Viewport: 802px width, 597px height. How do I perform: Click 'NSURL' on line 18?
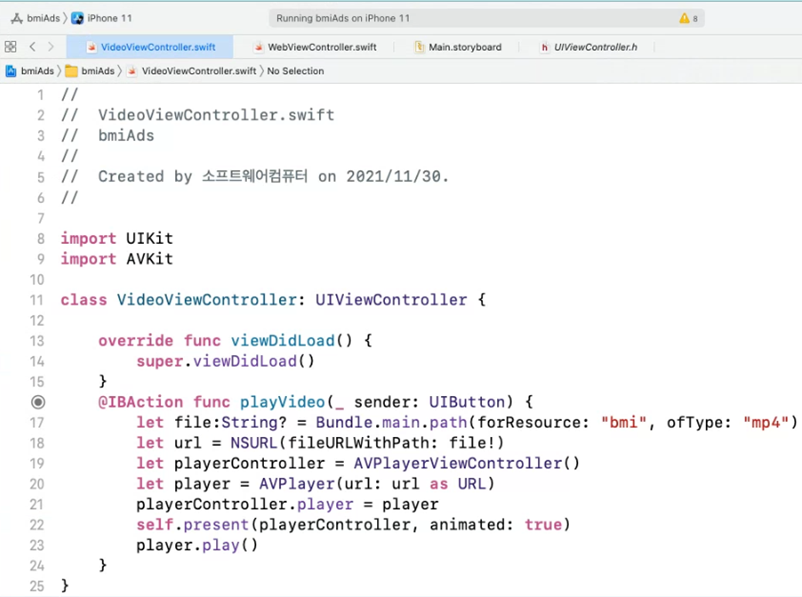[x=254, y=443]
